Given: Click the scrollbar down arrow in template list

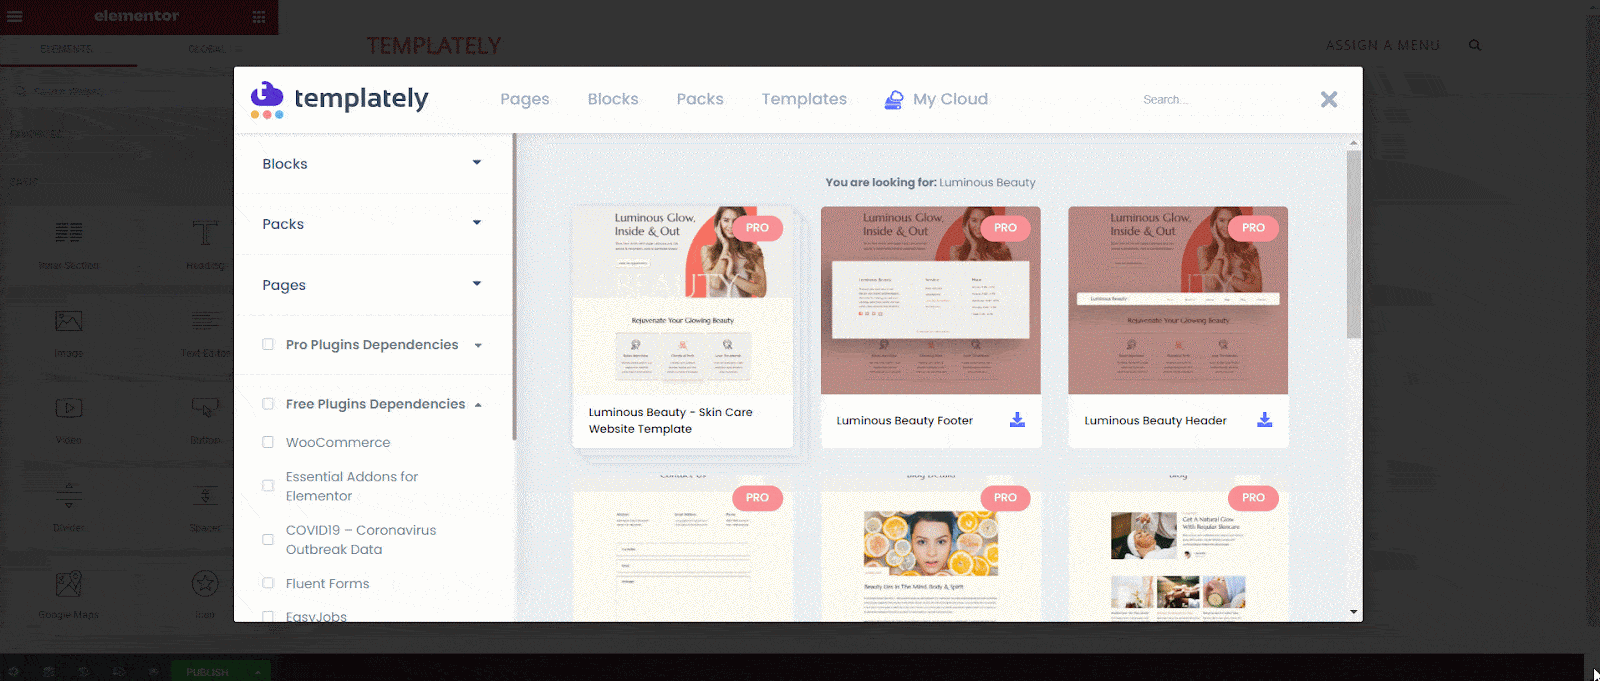Looking at the screenshot, I should pos(1354,612).
